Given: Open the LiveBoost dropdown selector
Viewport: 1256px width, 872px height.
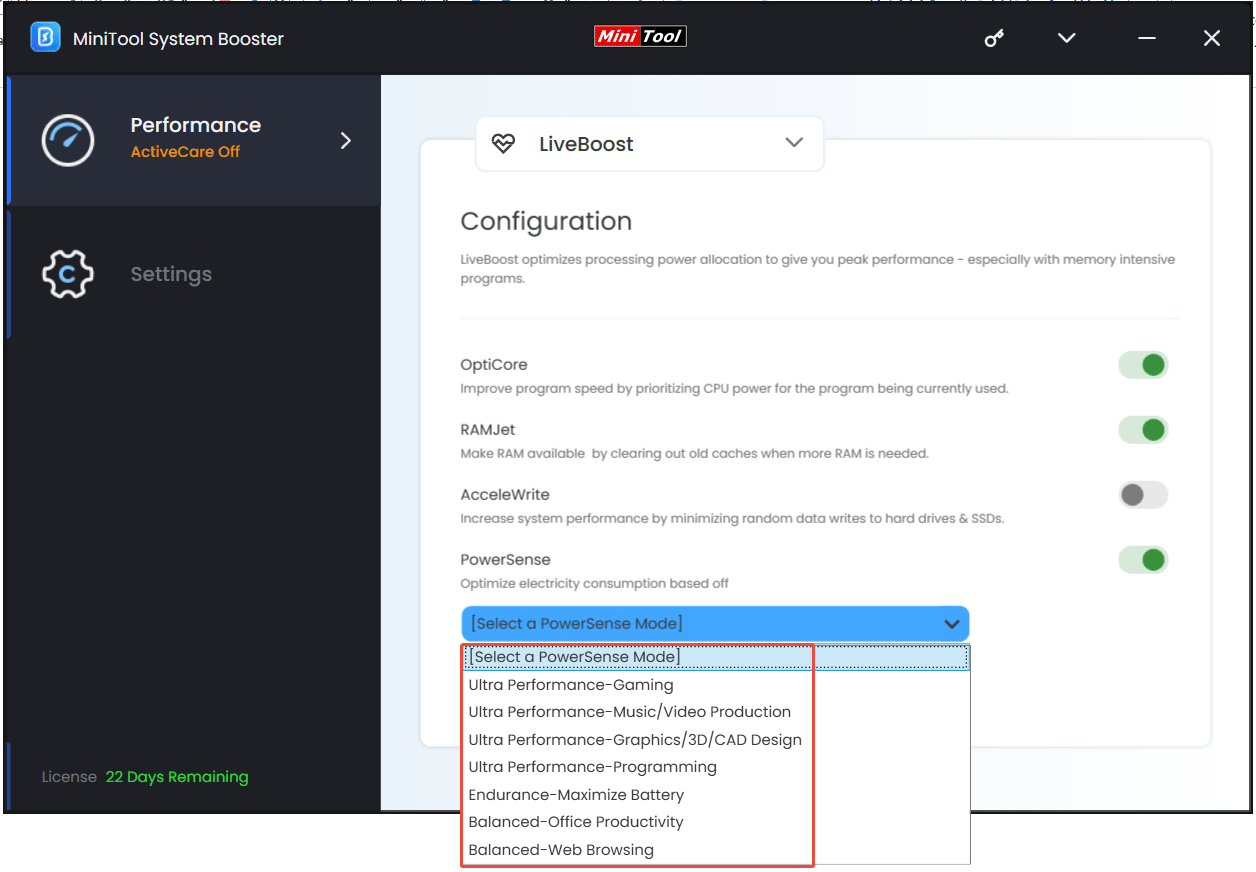Looking at the screenshot, I should coord(649,144).
